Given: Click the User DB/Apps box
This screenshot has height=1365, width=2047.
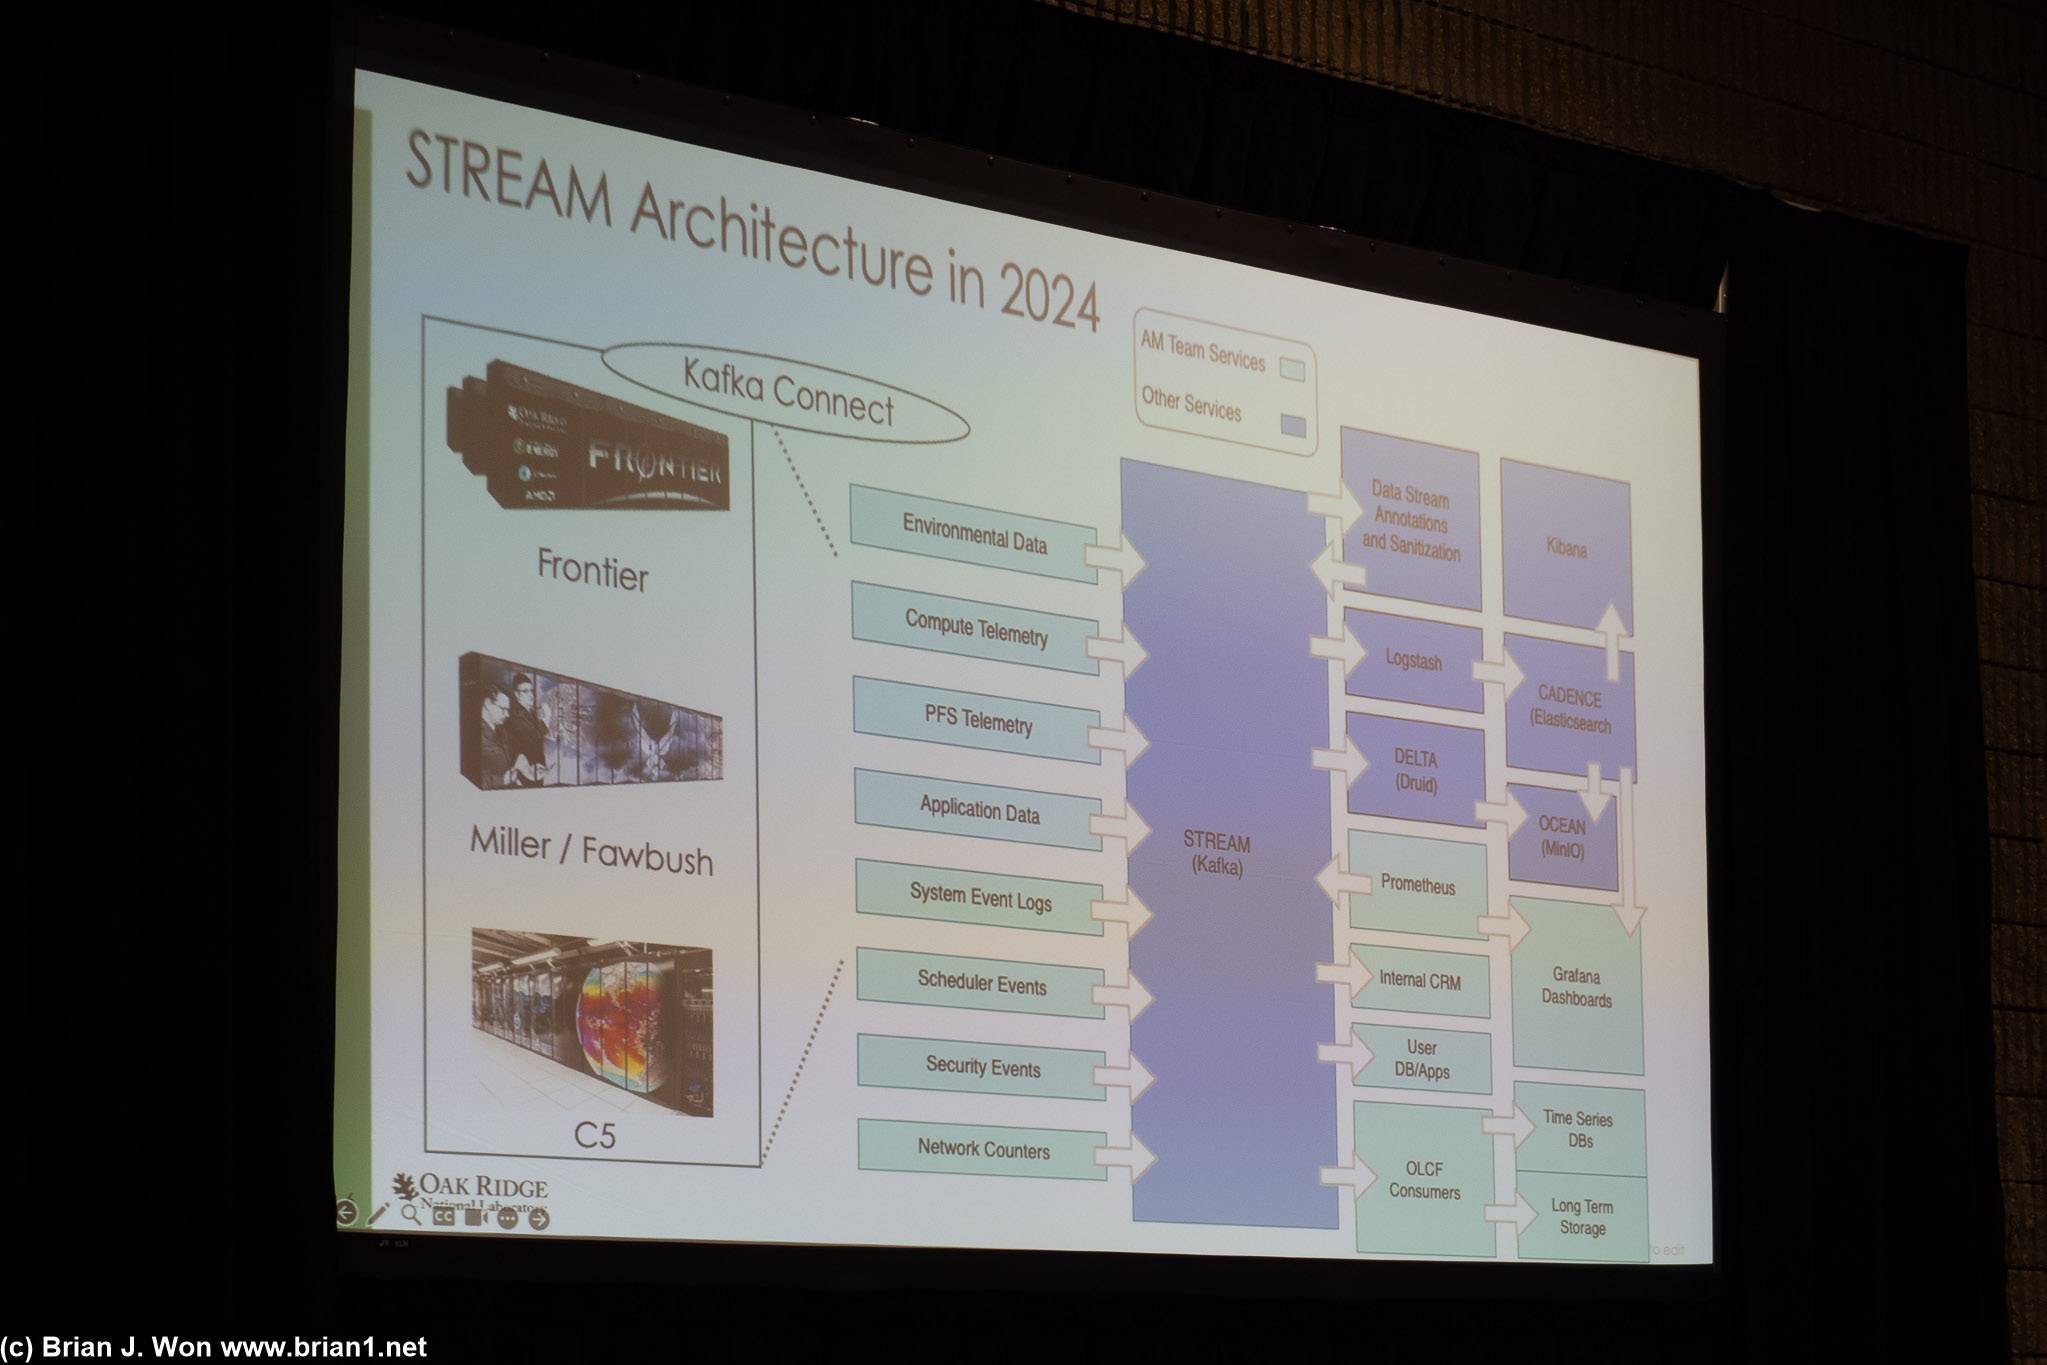Looking at the screenshot, I should [x=1421, y=1059].
